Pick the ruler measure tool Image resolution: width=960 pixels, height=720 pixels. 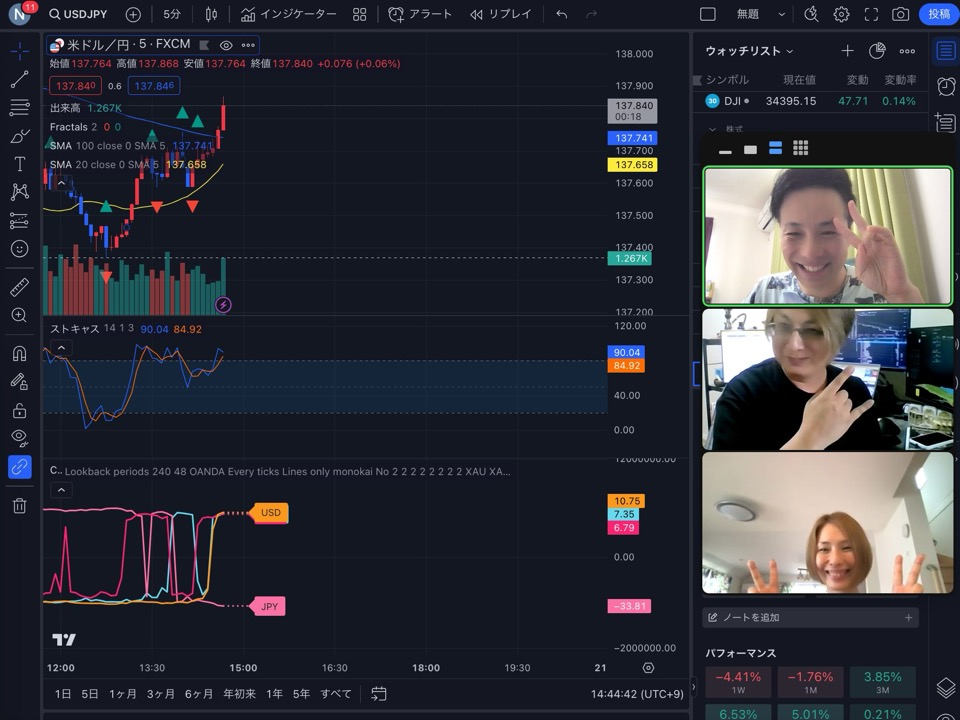[x=19, y=287]
